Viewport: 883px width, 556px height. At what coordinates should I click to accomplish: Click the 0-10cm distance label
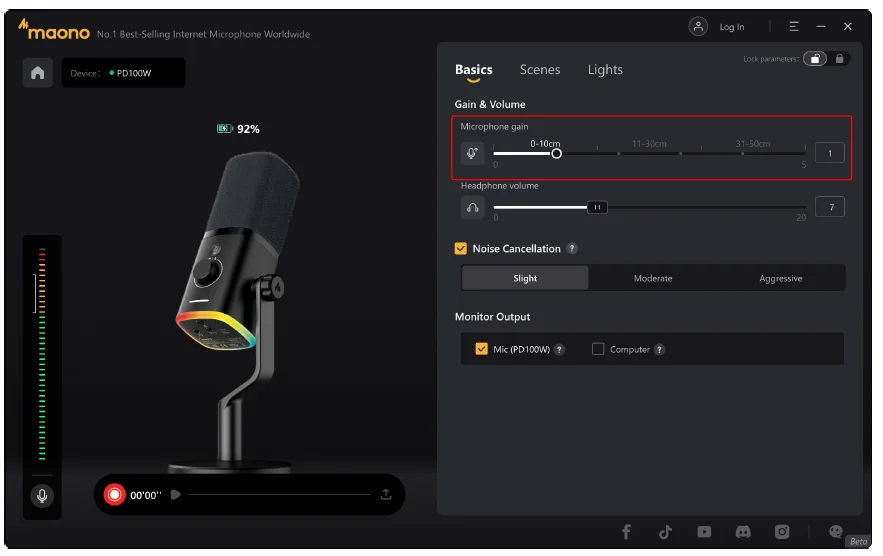[x=545, y=144]
